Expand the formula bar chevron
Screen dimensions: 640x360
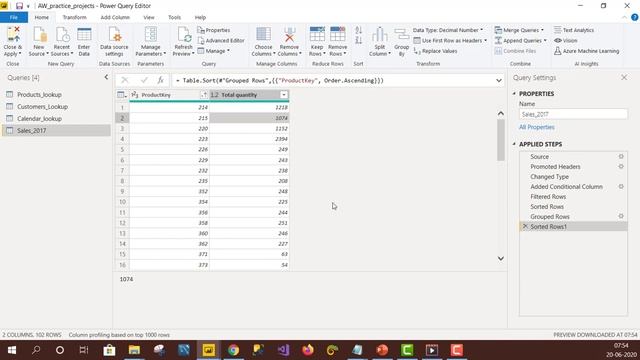(499, 80)
